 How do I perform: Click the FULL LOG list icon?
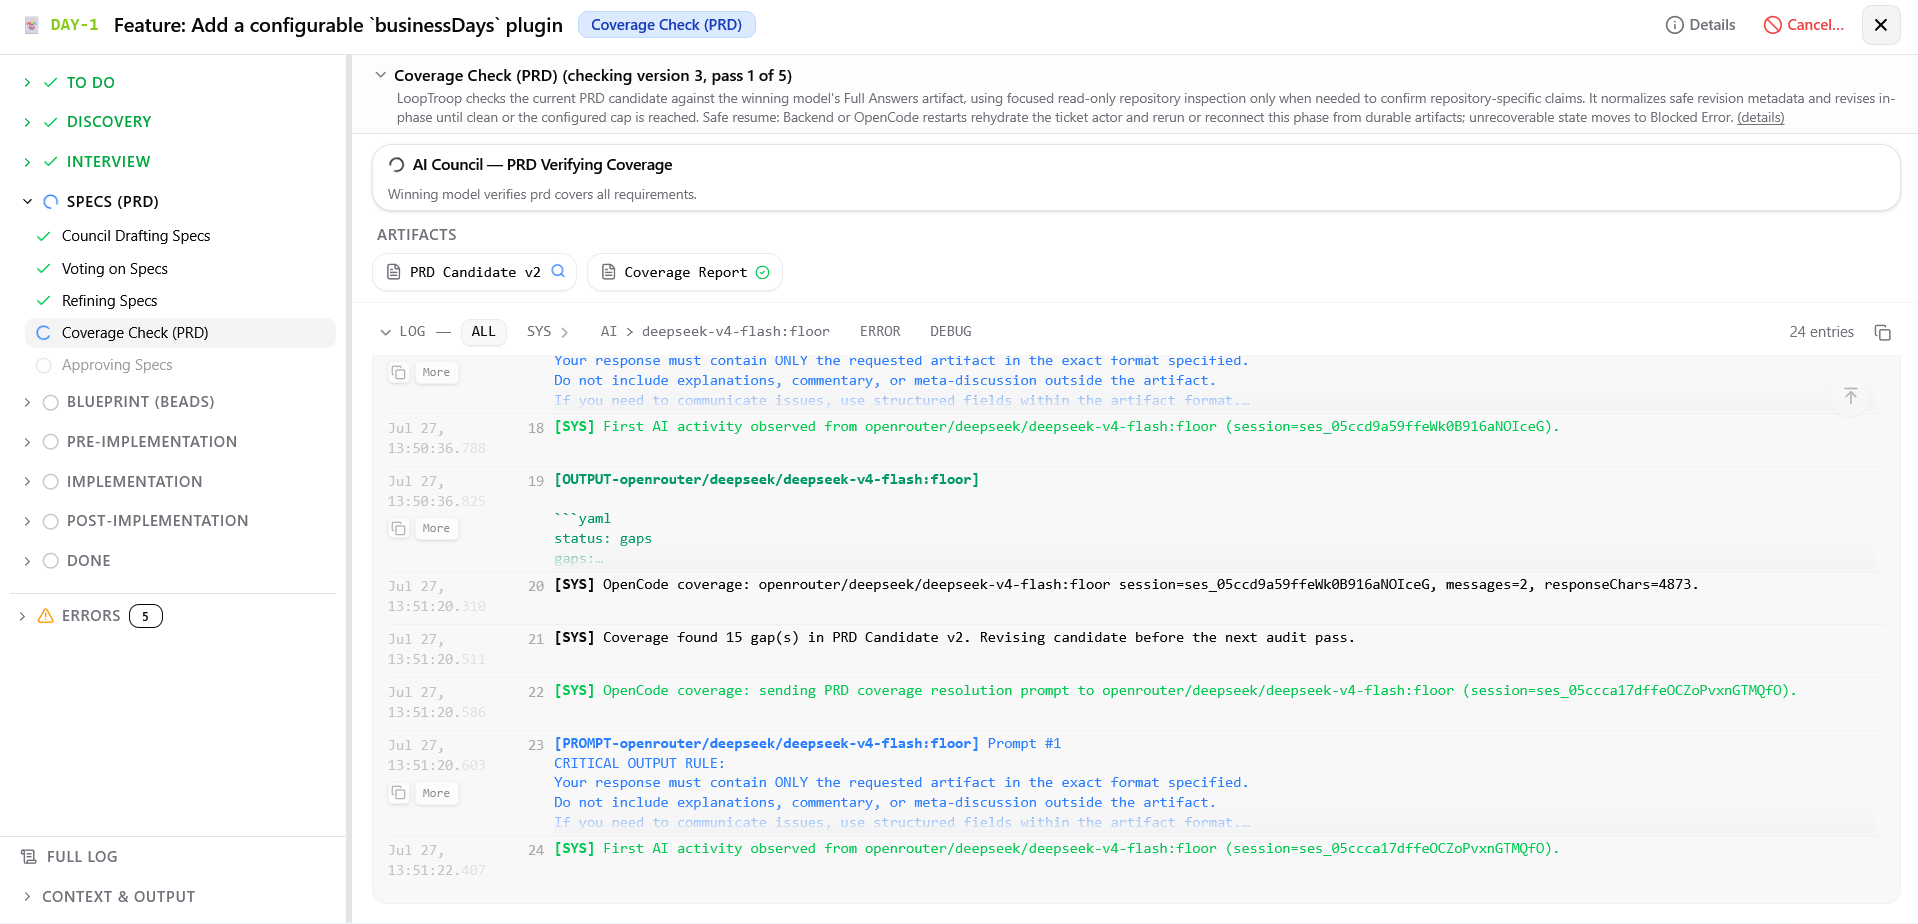point(29,857)
